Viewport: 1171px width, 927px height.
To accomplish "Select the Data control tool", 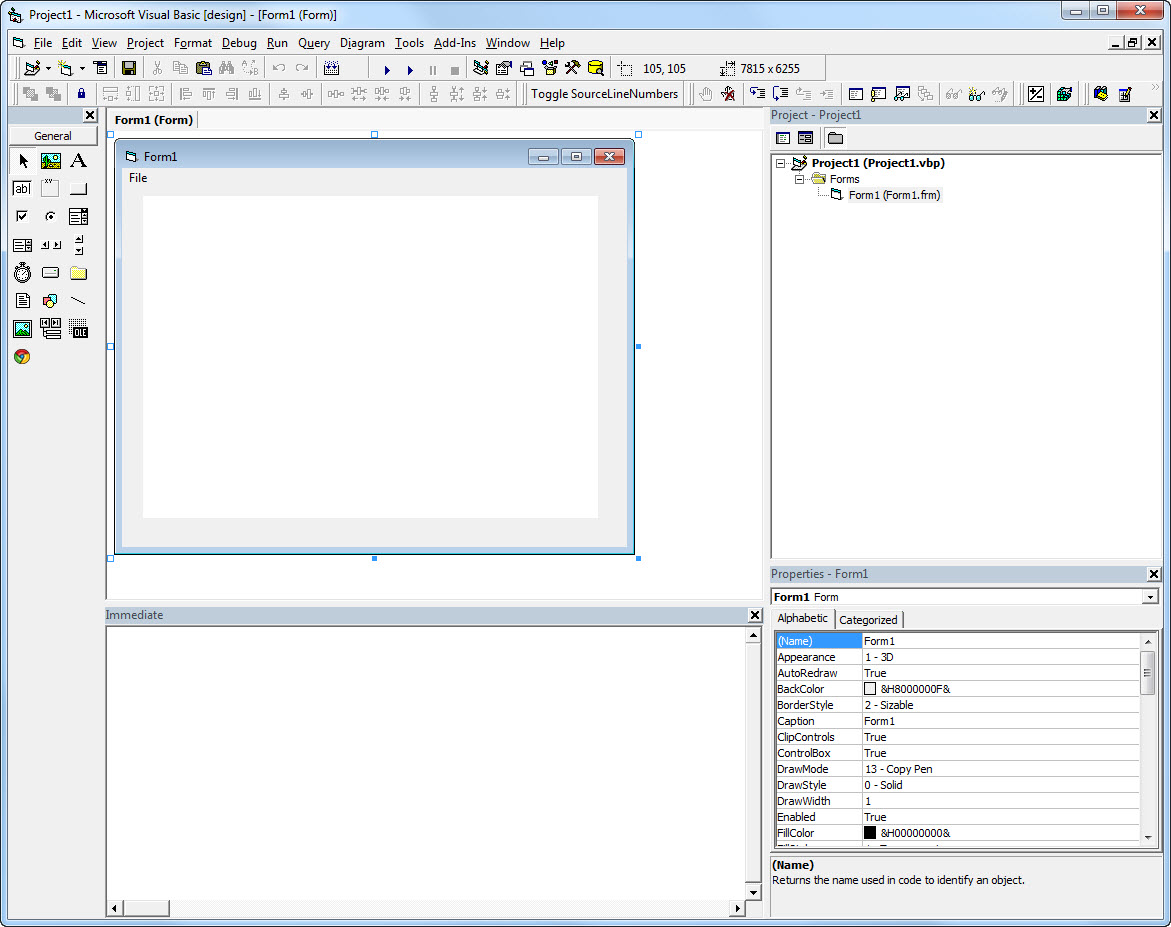I will tap(51, 329).
